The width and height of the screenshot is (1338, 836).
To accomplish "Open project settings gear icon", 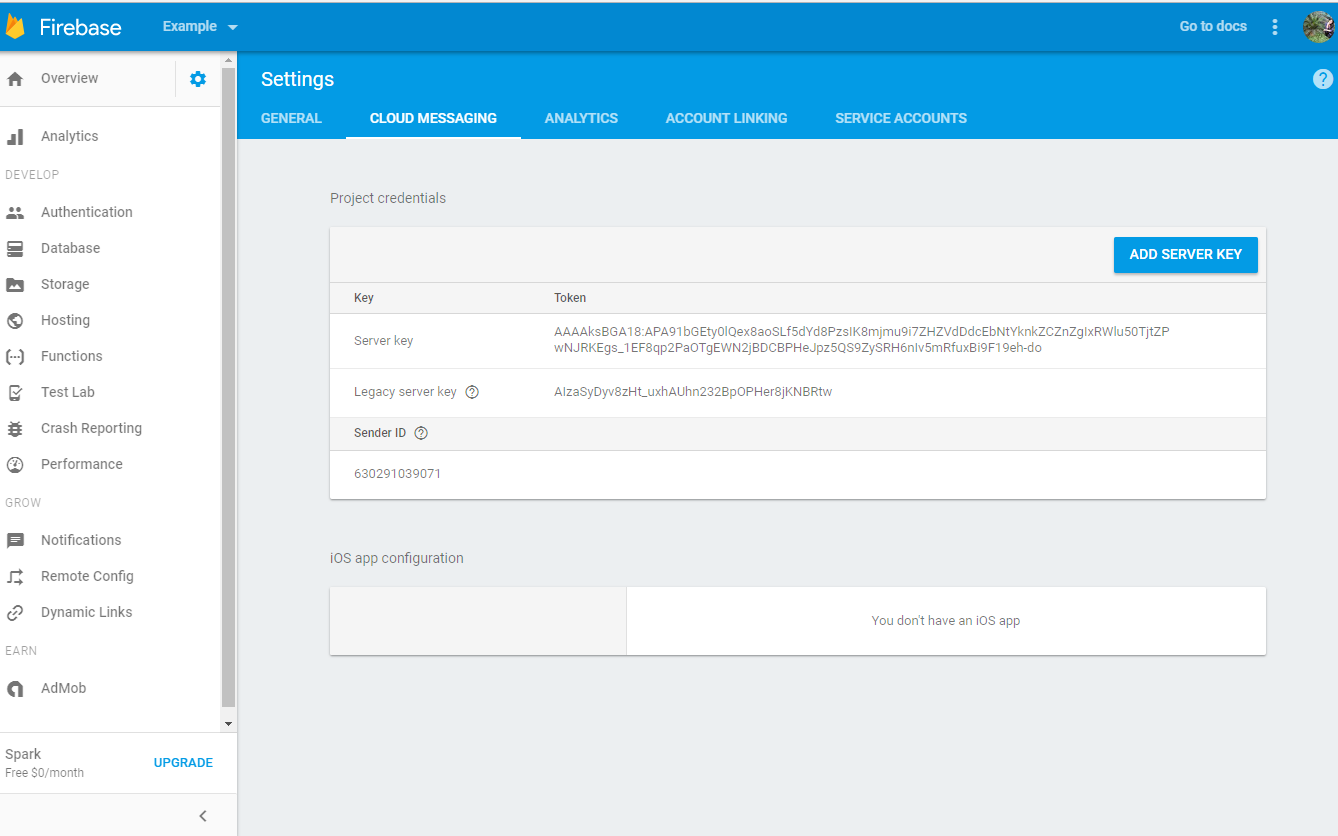I will pos(198,79).
